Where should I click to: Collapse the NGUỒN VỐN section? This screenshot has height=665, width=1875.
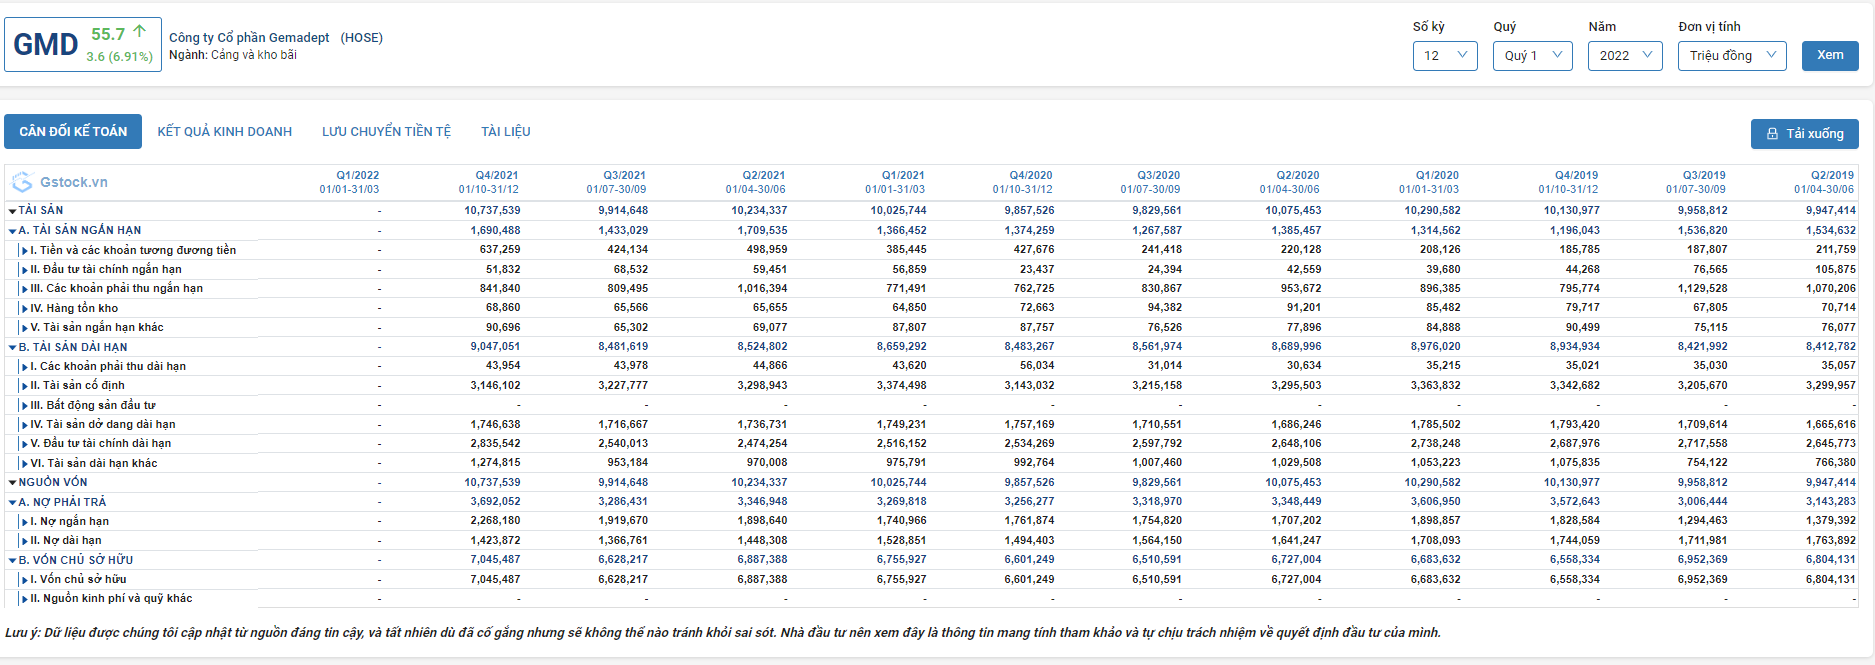click(x=12, y=483)
